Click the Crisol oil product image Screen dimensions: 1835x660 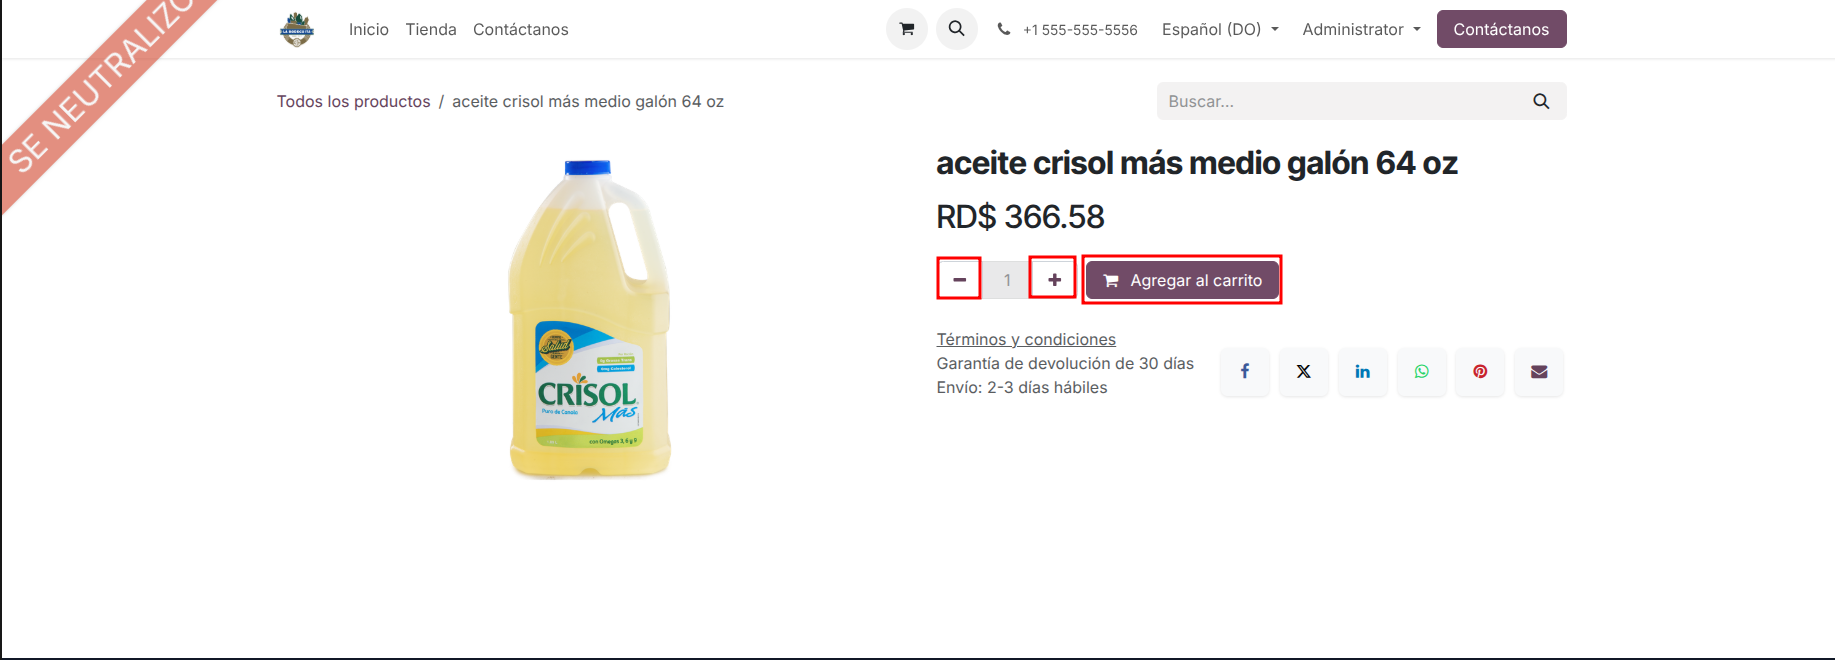pyautogui.click(x=589, y=320)
